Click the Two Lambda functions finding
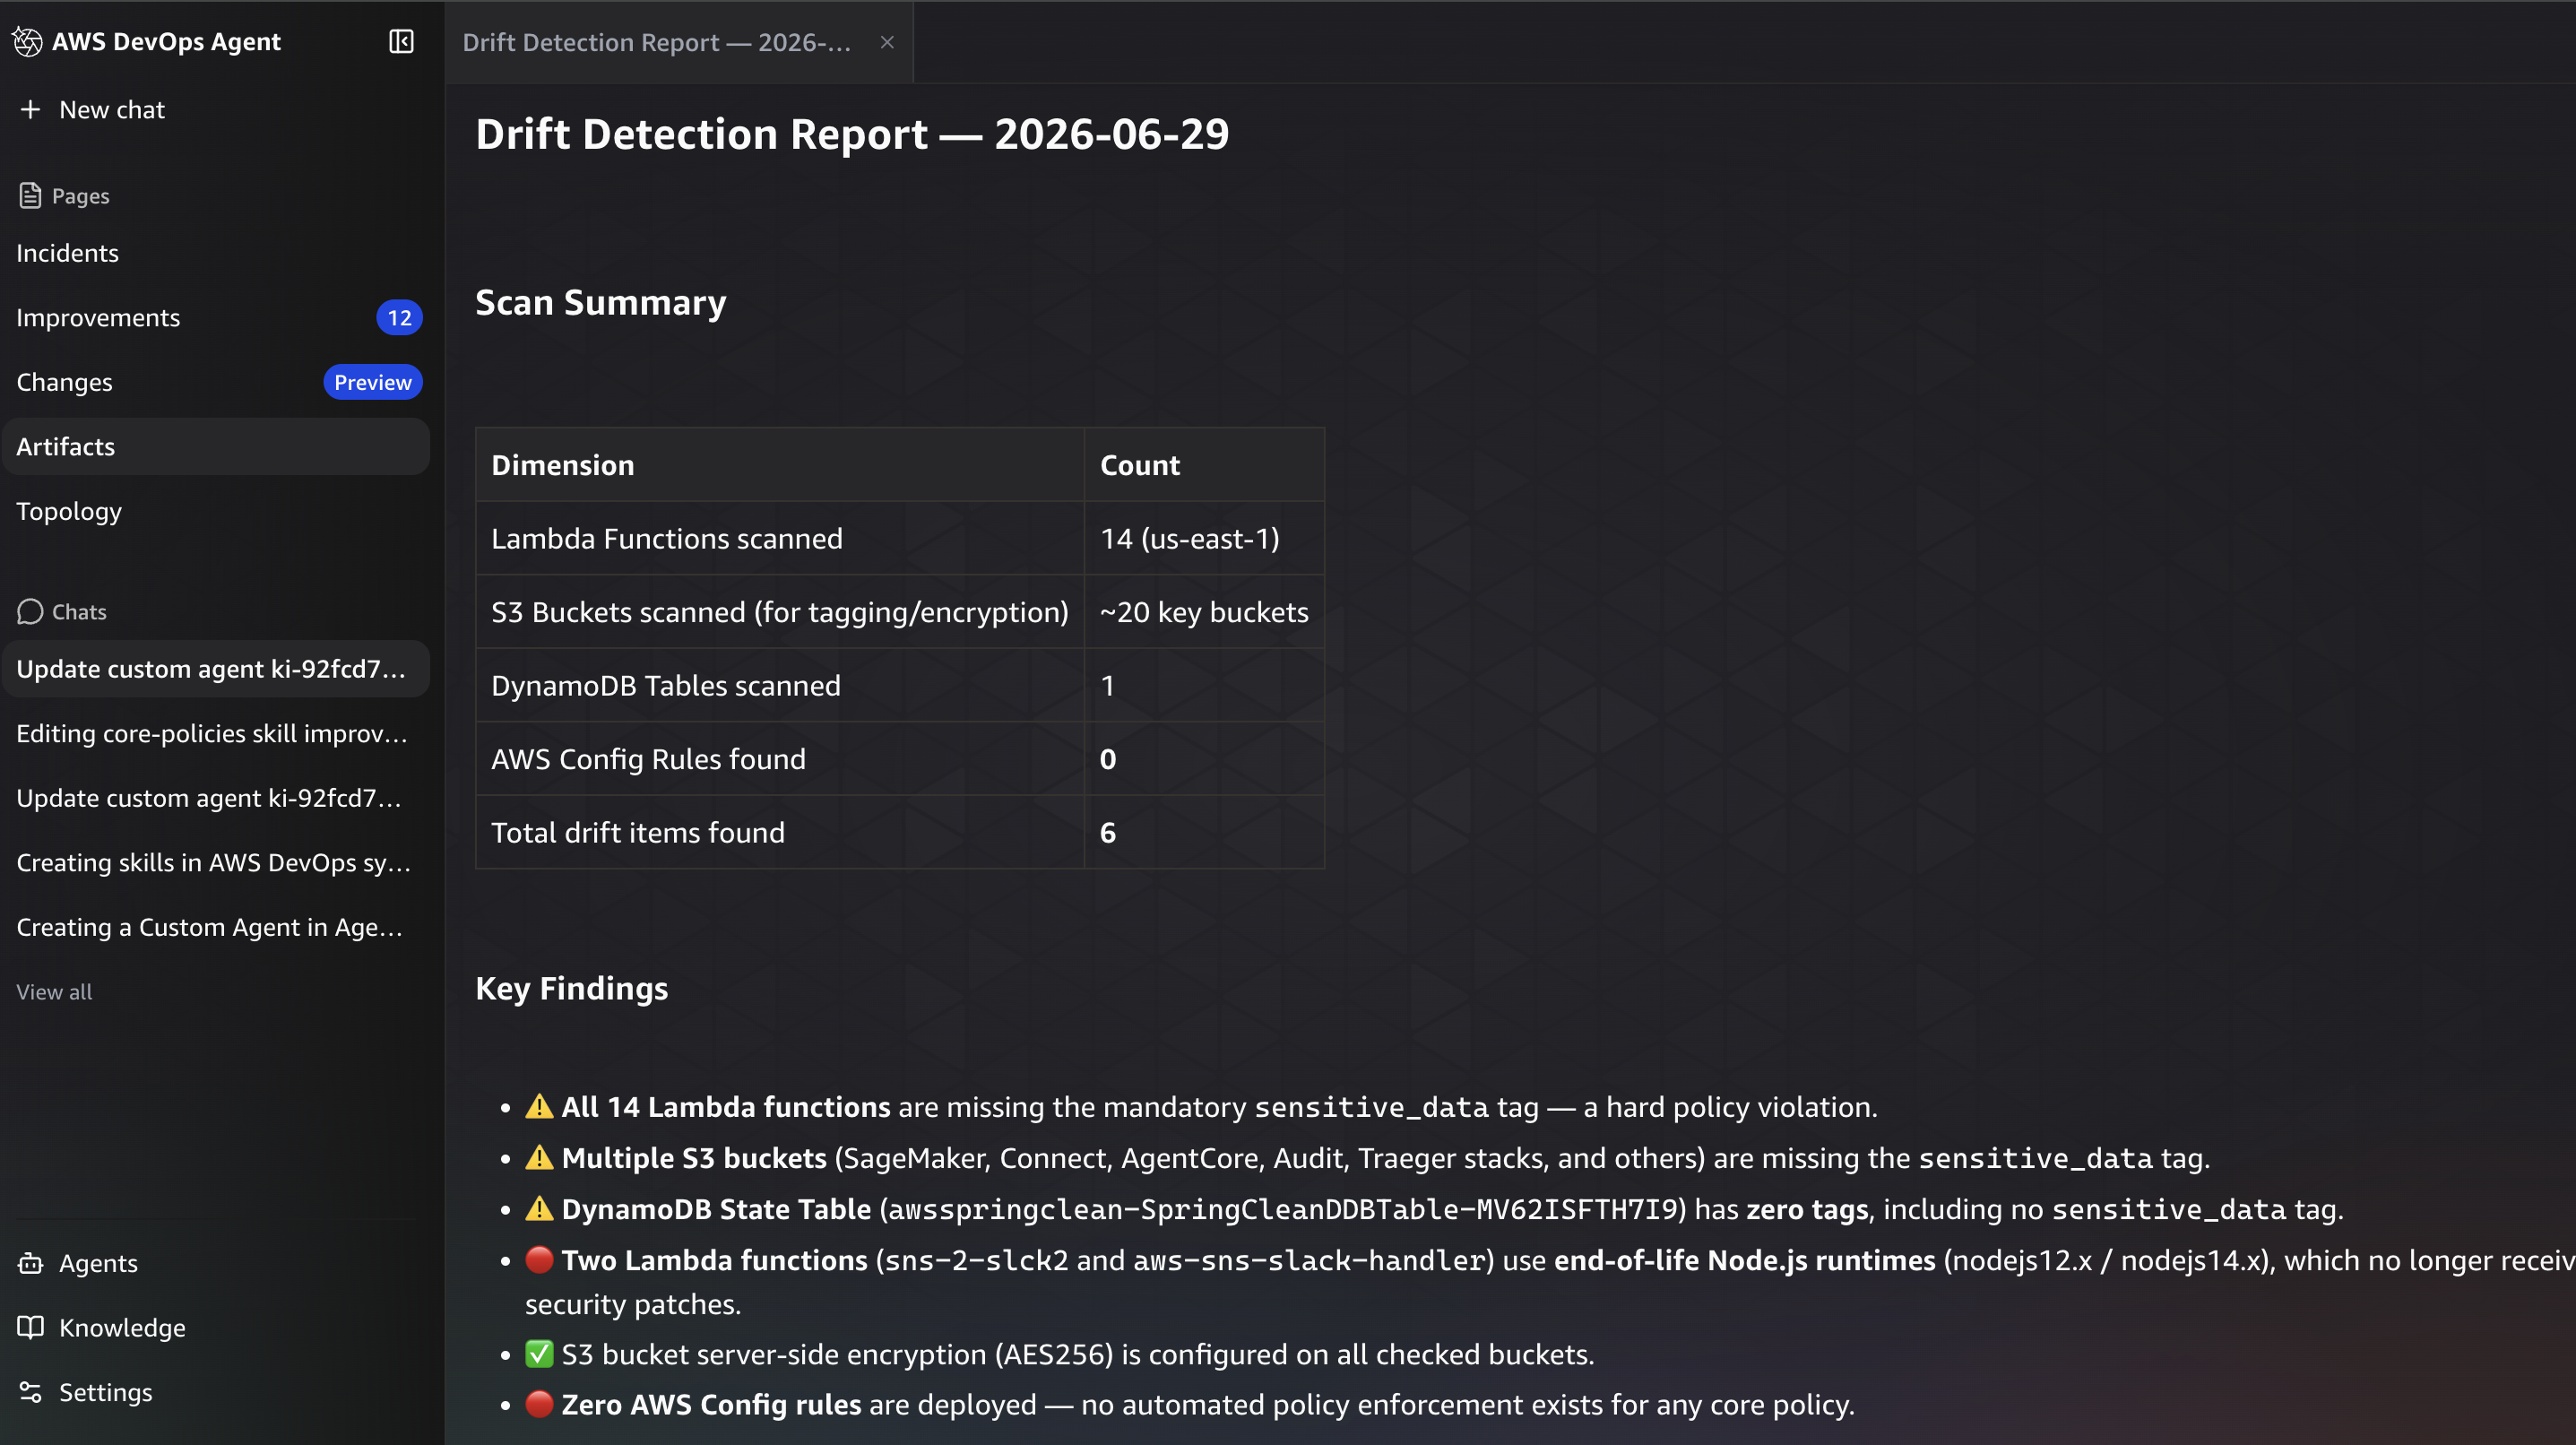Image resolution: width=2576 pixels, height=1445 pixels. (x=1550, y=1281)
